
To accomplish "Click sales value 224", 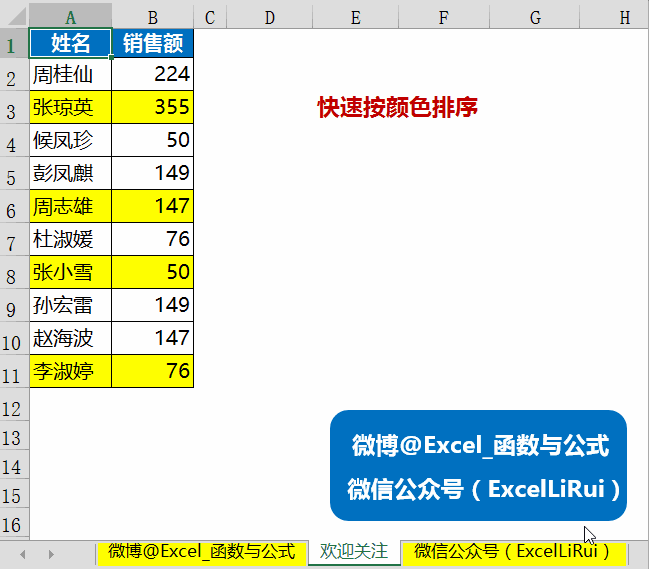I will (x=153, y=74).
